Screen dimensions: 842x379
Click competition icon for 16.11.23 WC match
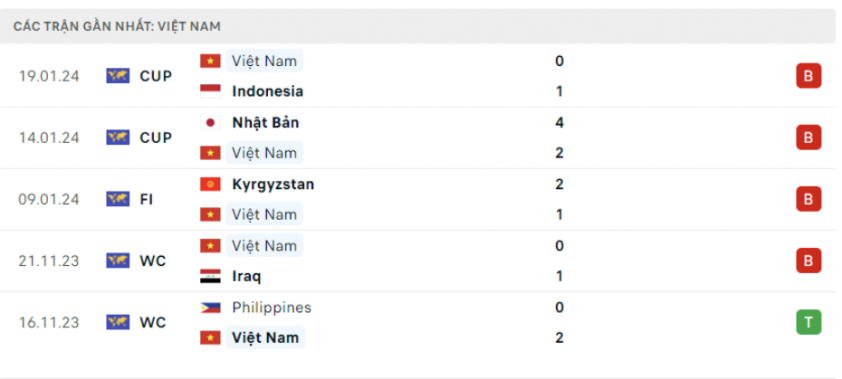(118, 322)
